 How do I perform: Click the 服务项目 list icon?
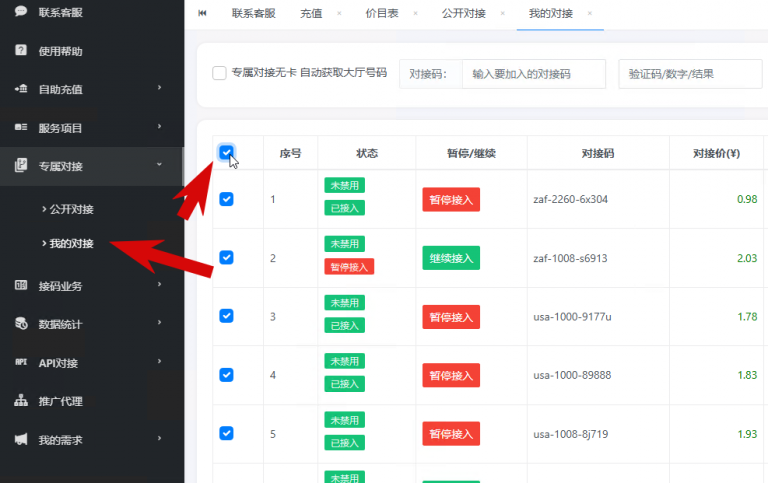click(21, 127)
